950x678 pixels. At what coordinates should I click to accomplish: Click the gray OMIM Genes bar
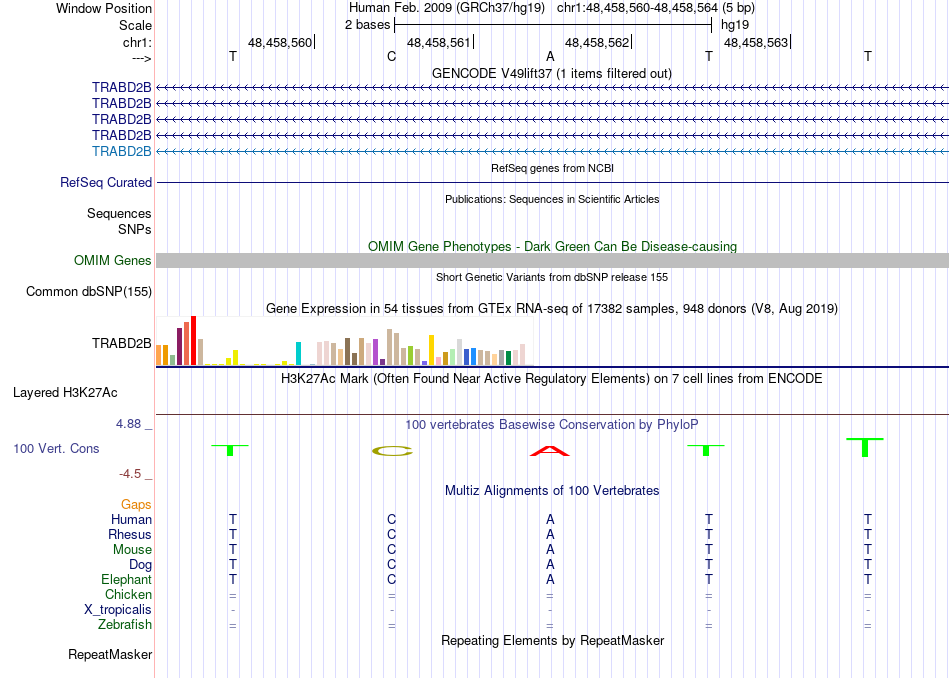(x=552, y=261)
